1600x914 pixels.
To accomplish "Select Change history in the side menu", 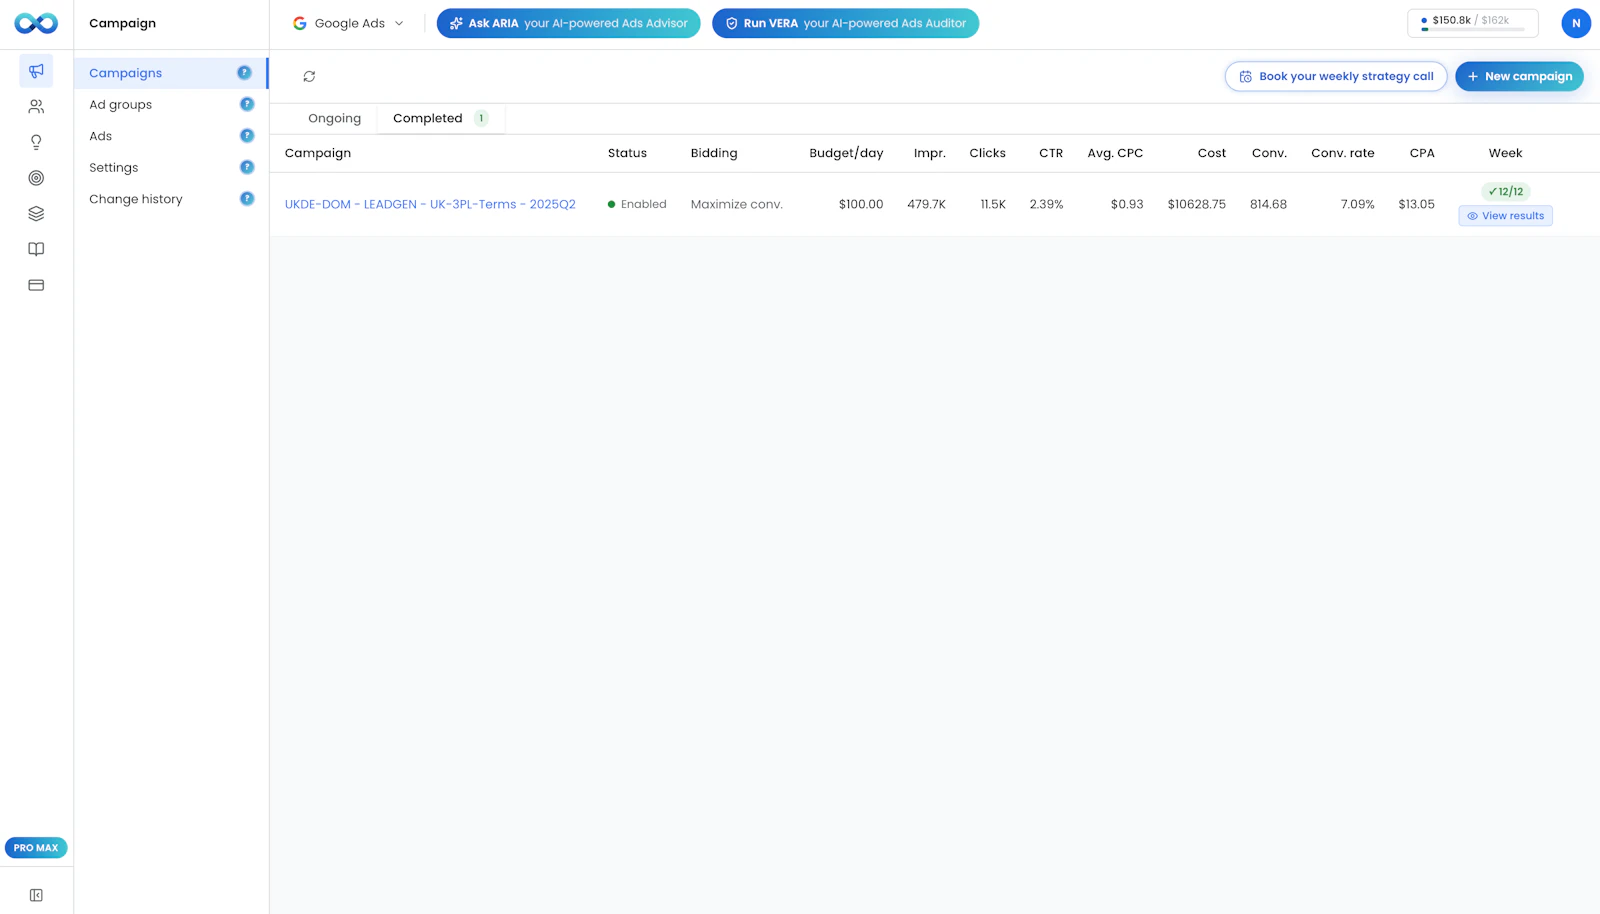I will point(170,199).
